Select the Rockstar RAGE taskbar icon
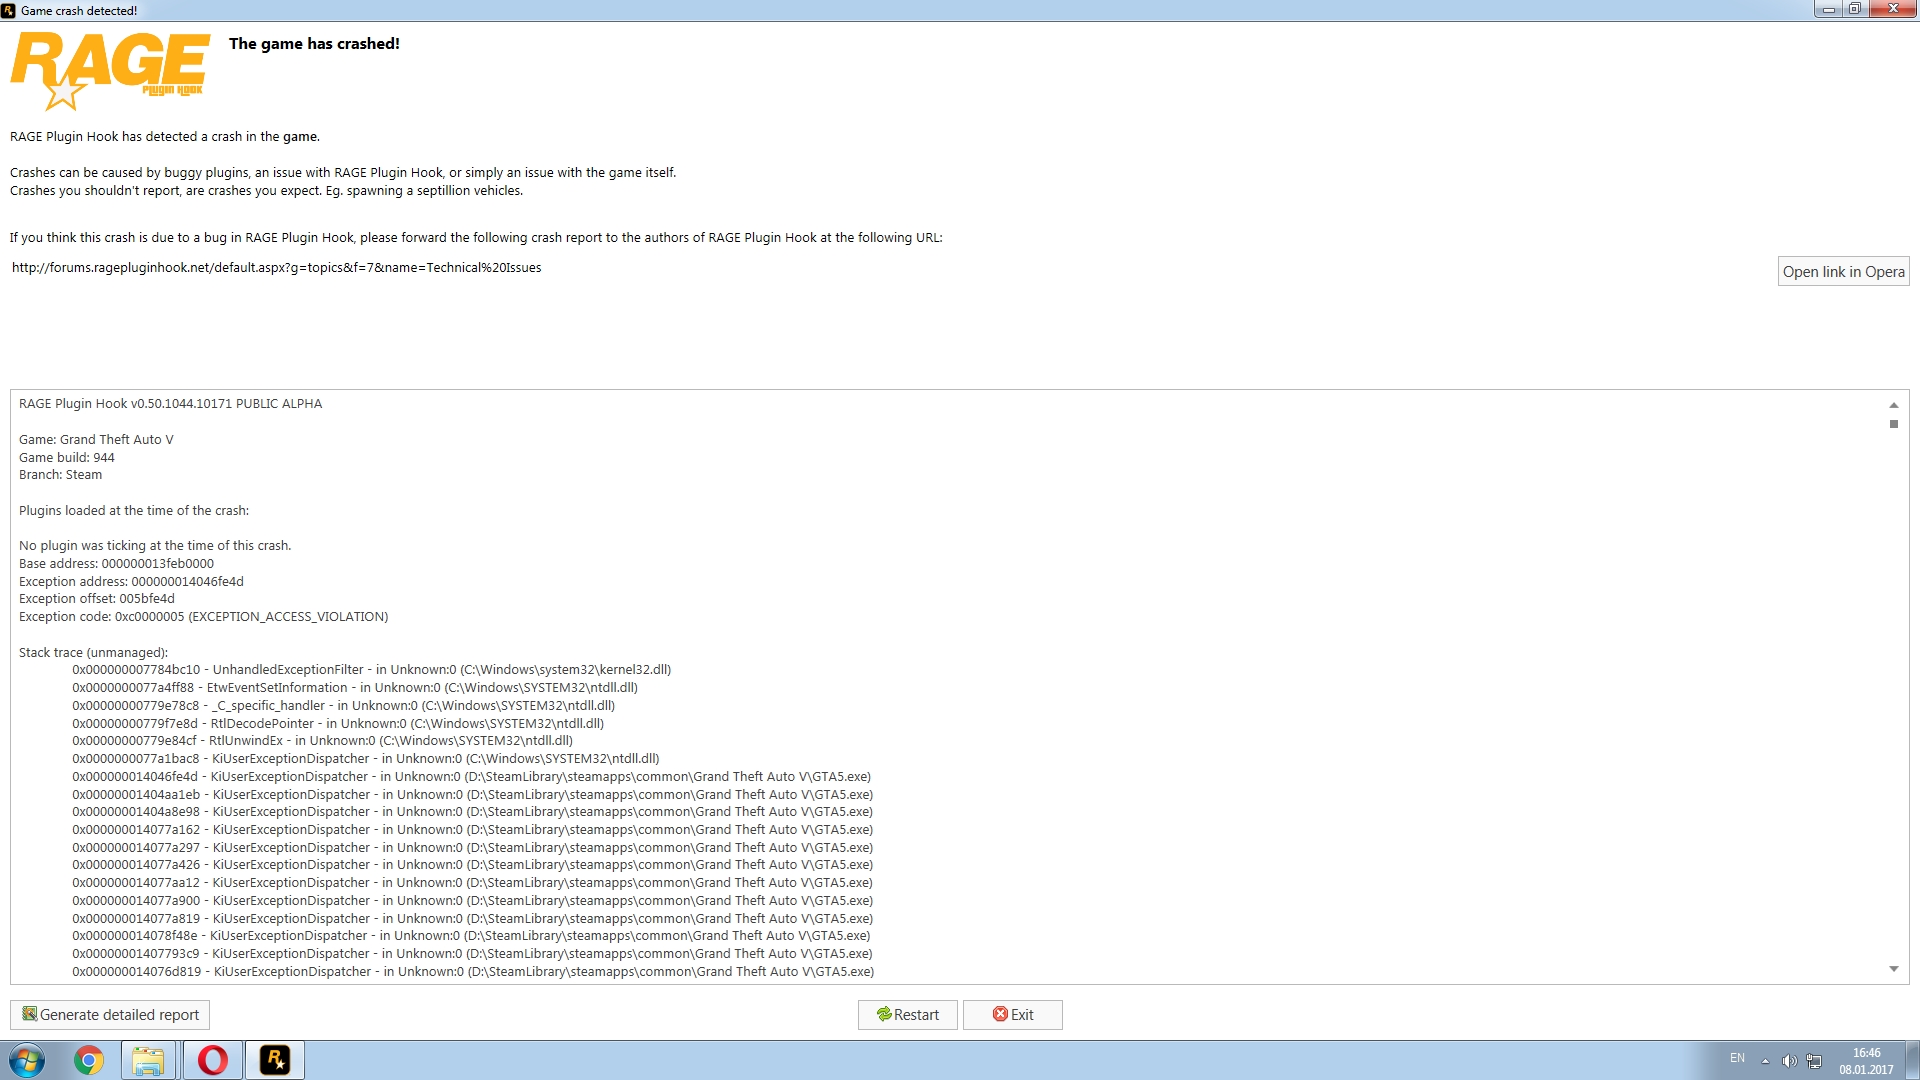This screenshot has height=1080, width=1920. coord(274,1060)
